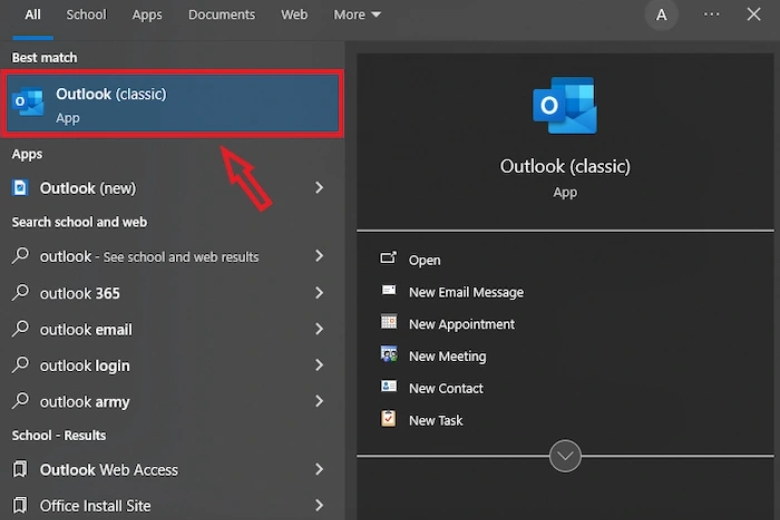Choose New Email Message action
This screenshot has height=520, width=780.
(466, 292)
